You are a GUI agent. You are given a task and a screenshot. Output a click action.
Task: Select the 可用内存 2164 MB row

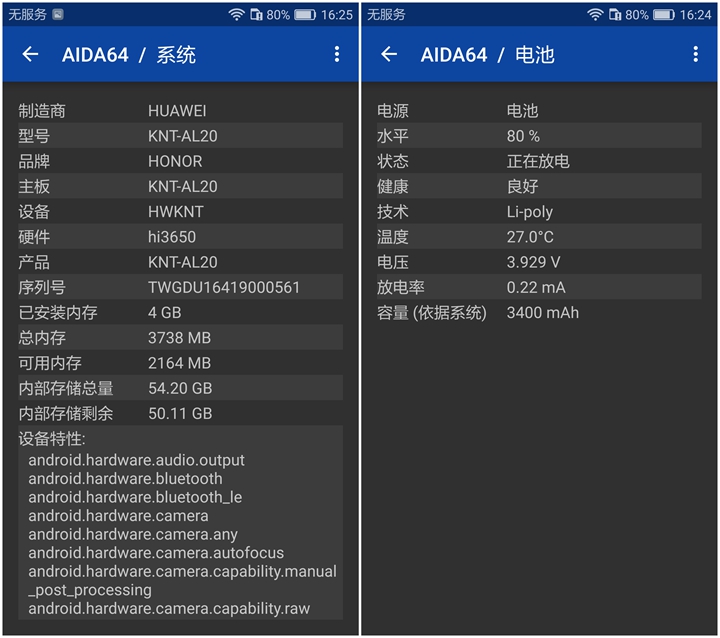click(180, 363)
